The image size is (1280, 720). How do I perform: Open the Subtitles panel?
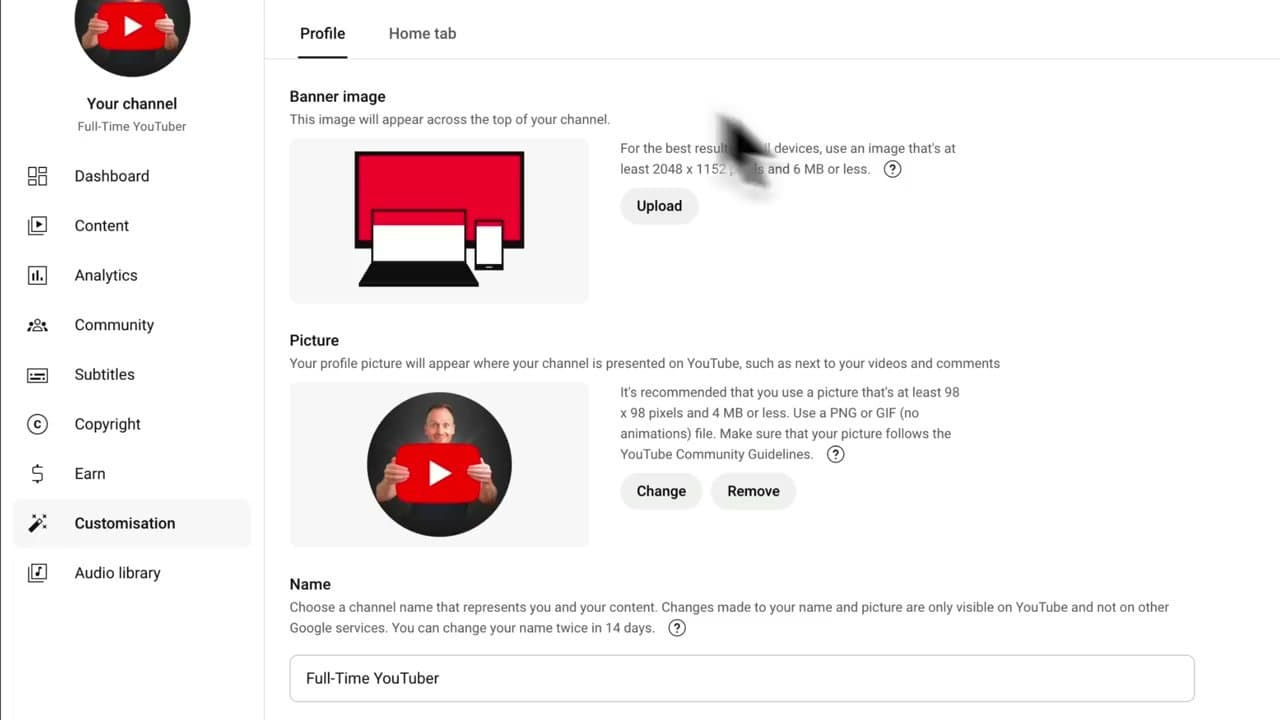click(104, 374)
